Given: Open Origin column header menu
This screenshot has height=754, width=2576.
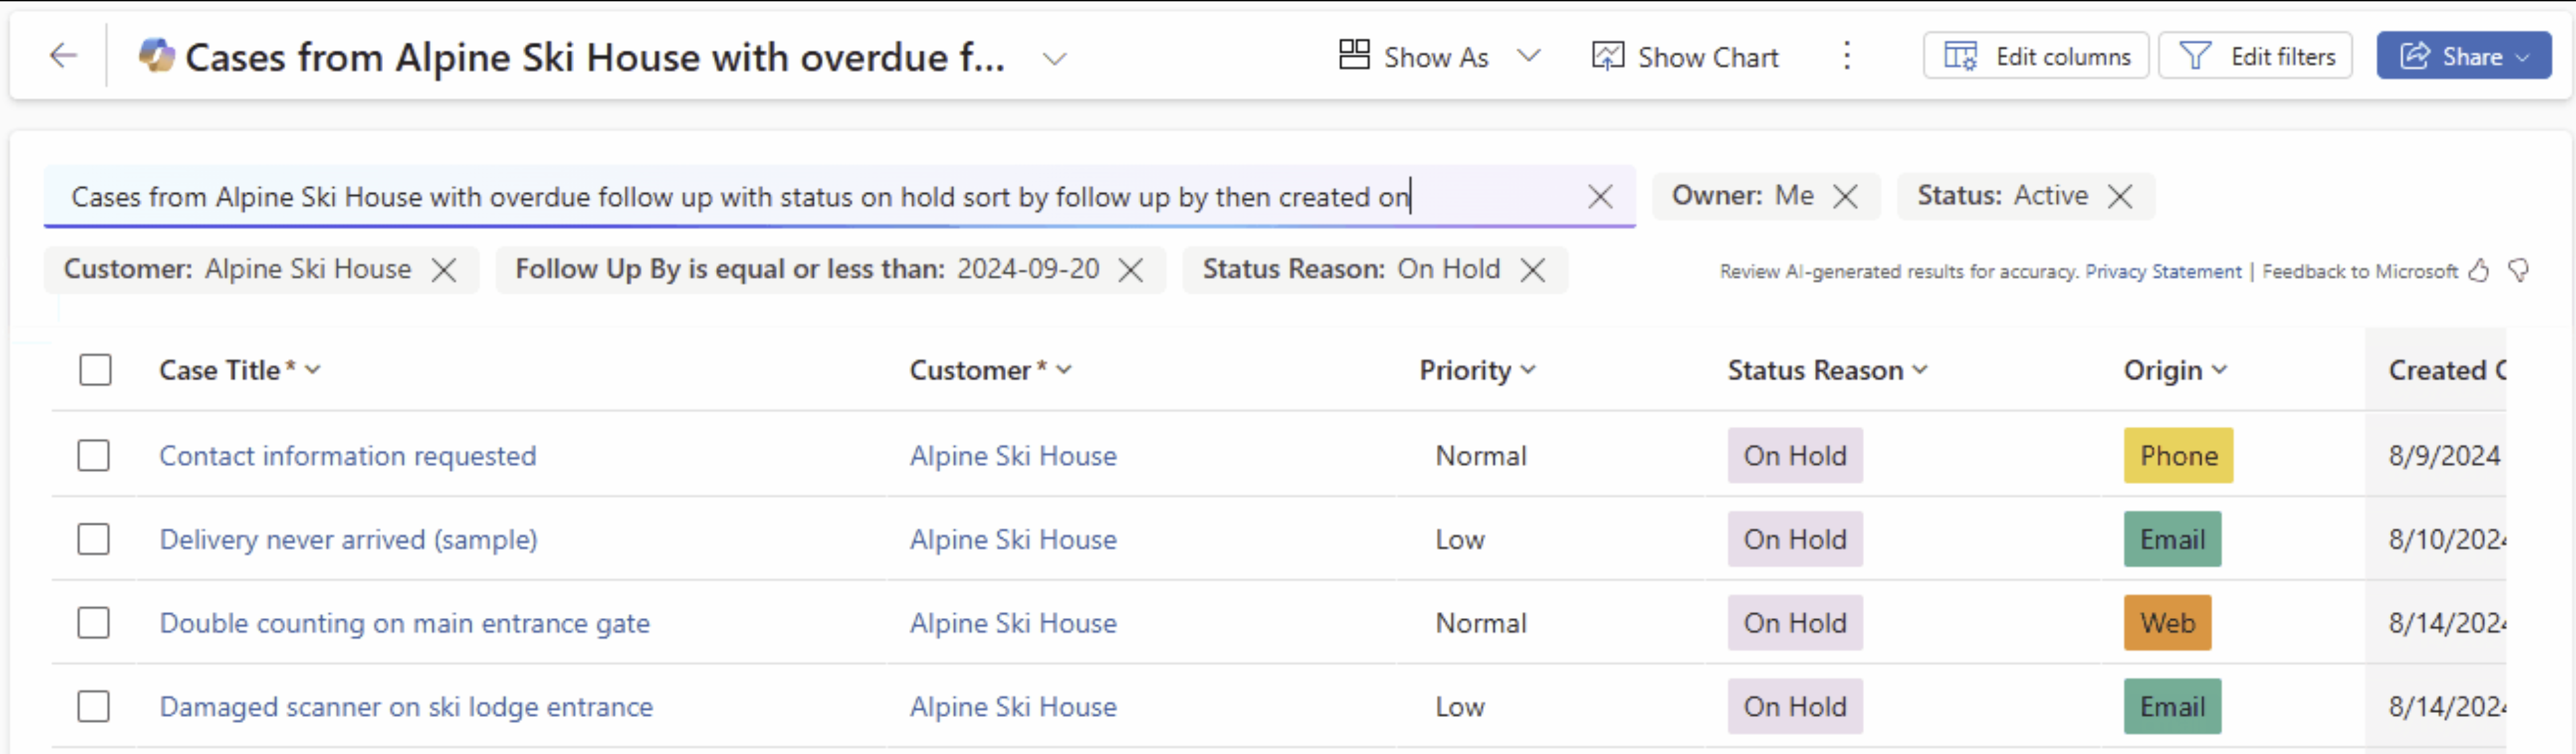Looking at the screenshot, I should pos(2175,370).
